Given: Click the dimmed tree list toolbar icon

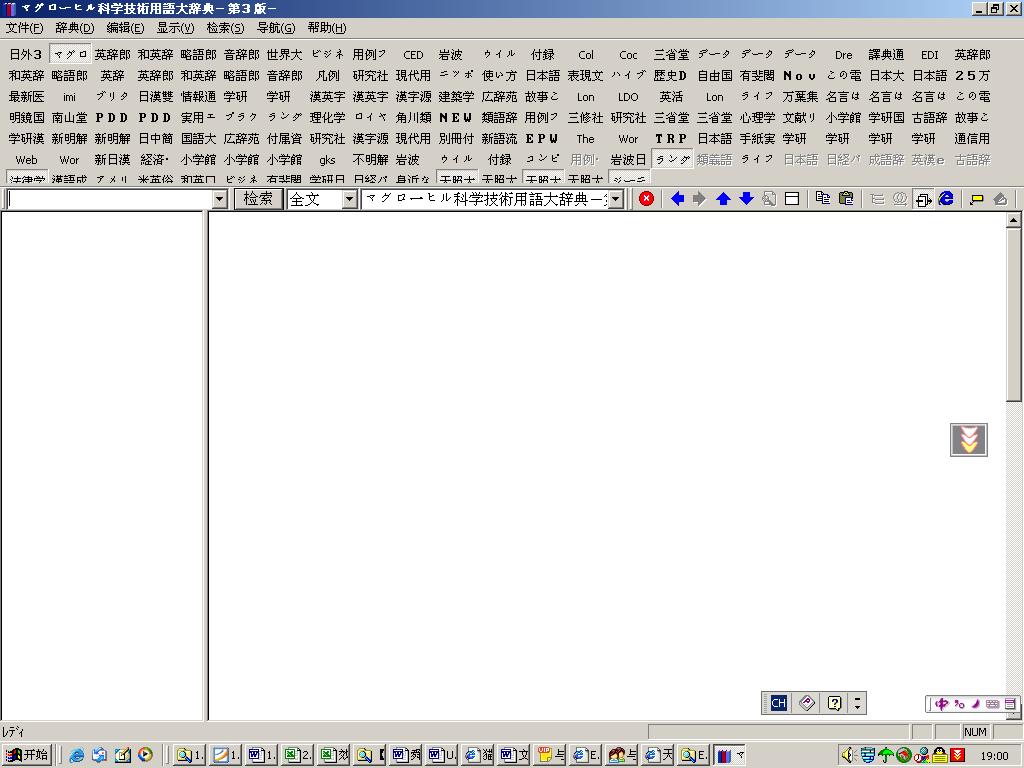Looking at the screenshot, I should click(x=877, y=199).
